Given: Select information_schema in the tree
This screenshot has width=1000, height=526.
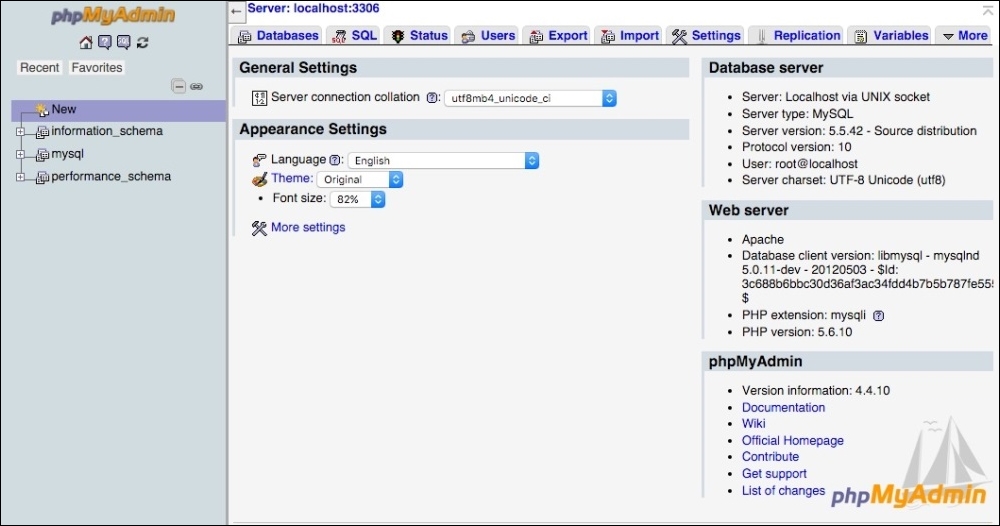Looking at the screenshot, I should [x=107, y=131].
